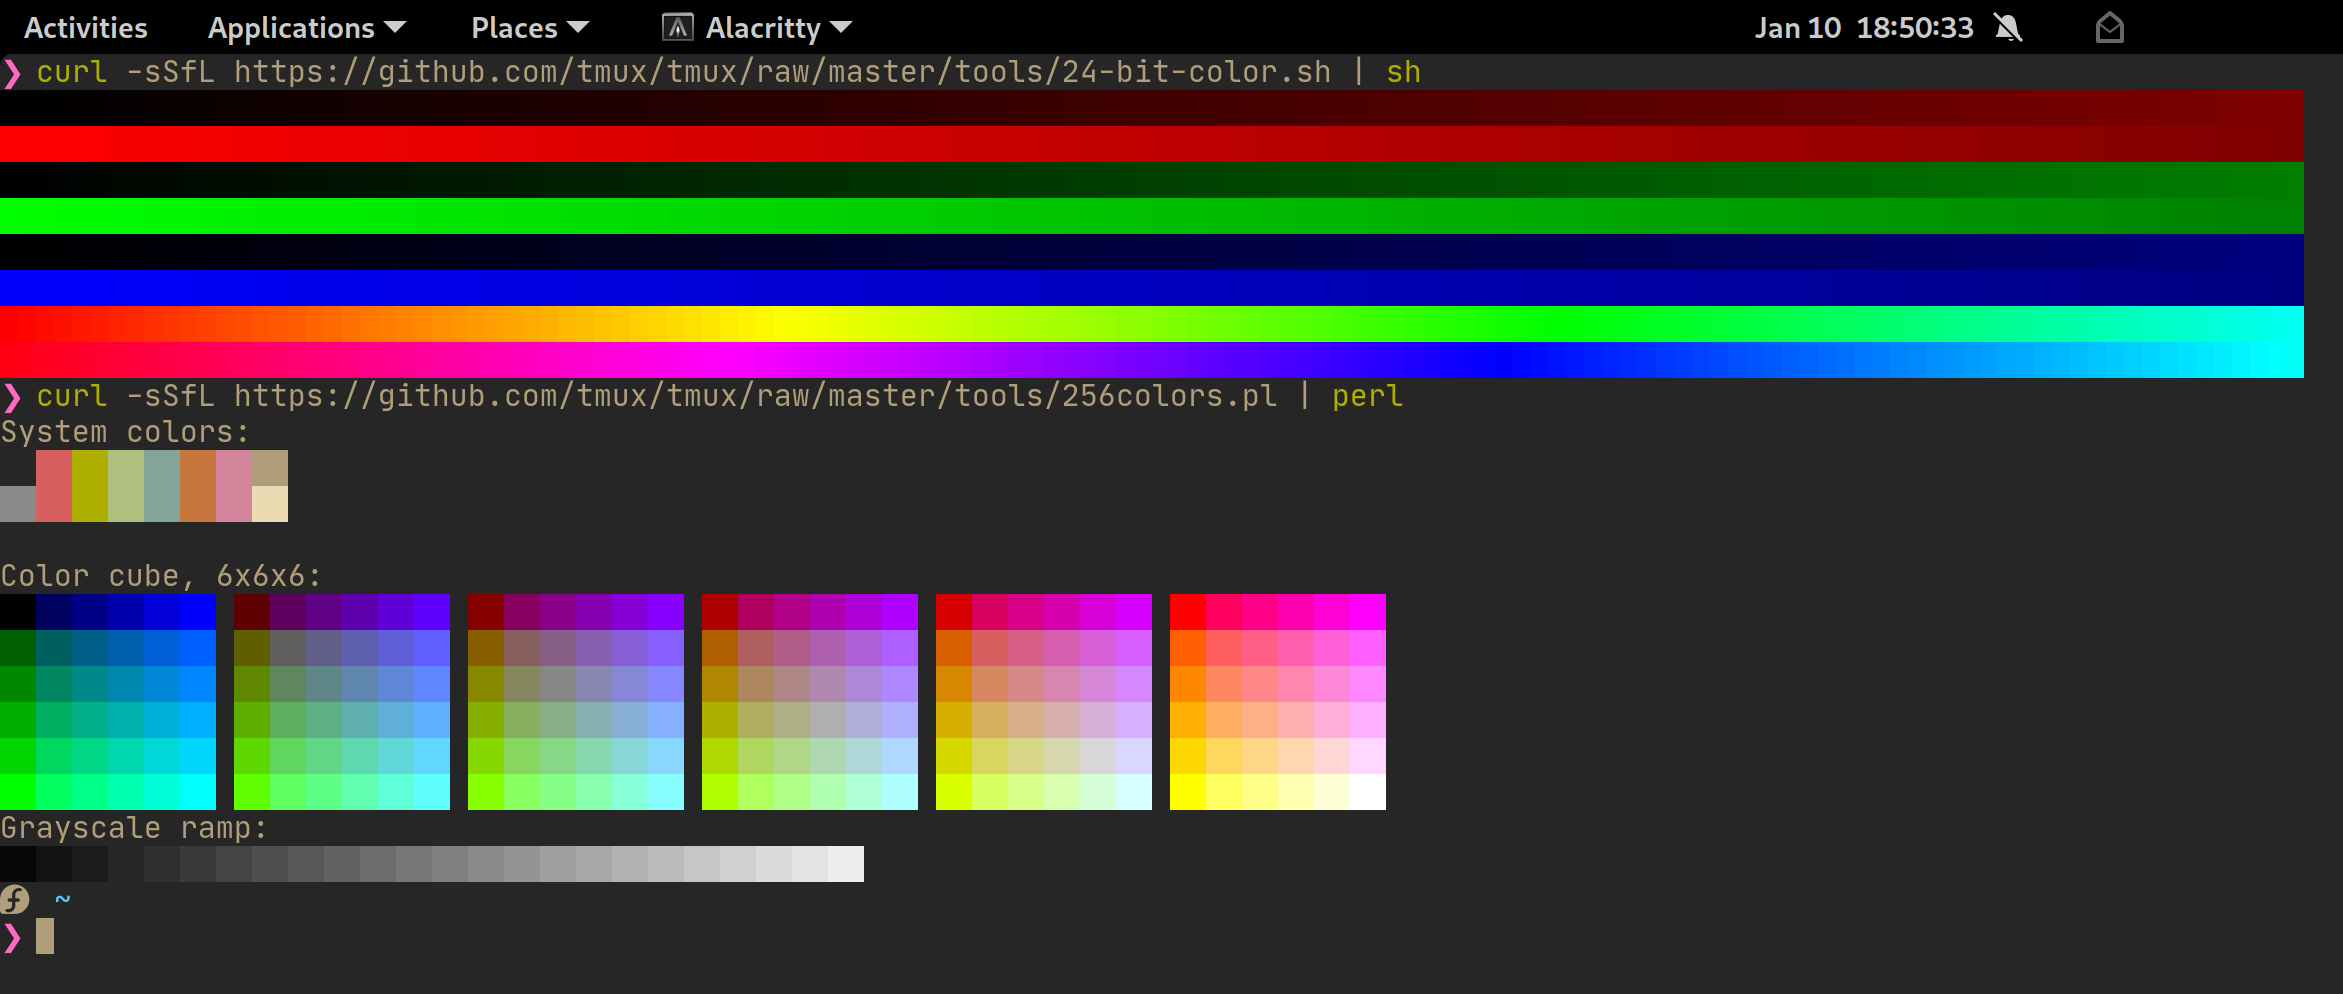Click the pure yellow swatch in last cube

point(1188,792)
